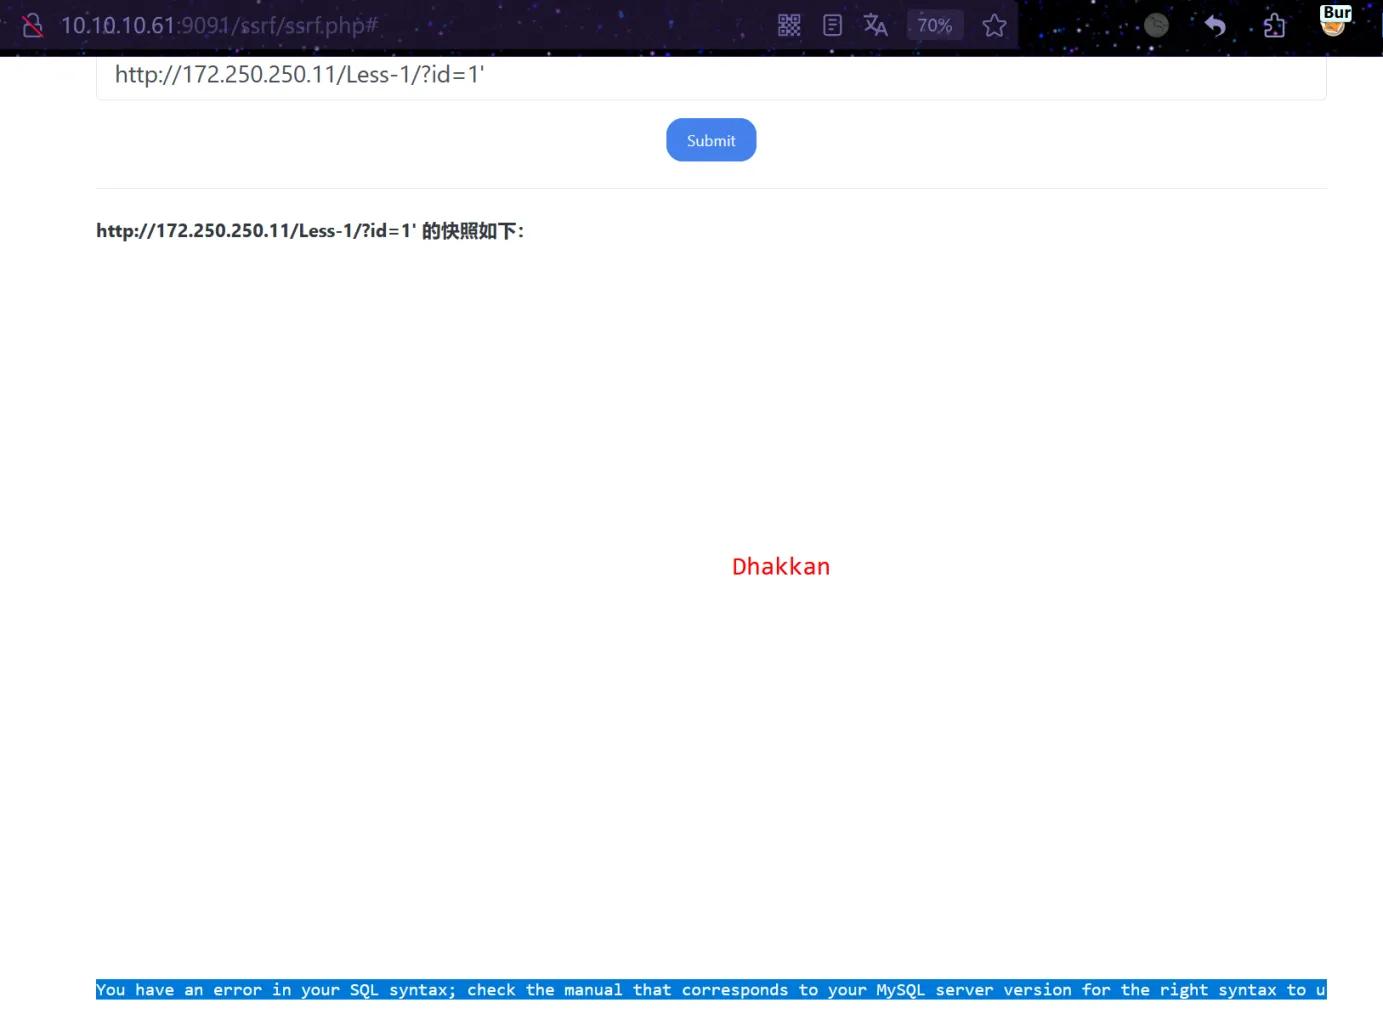Focus the URL input field with Less-1 link
This screenshot has height=1031, width=1383.
point(711,76)
